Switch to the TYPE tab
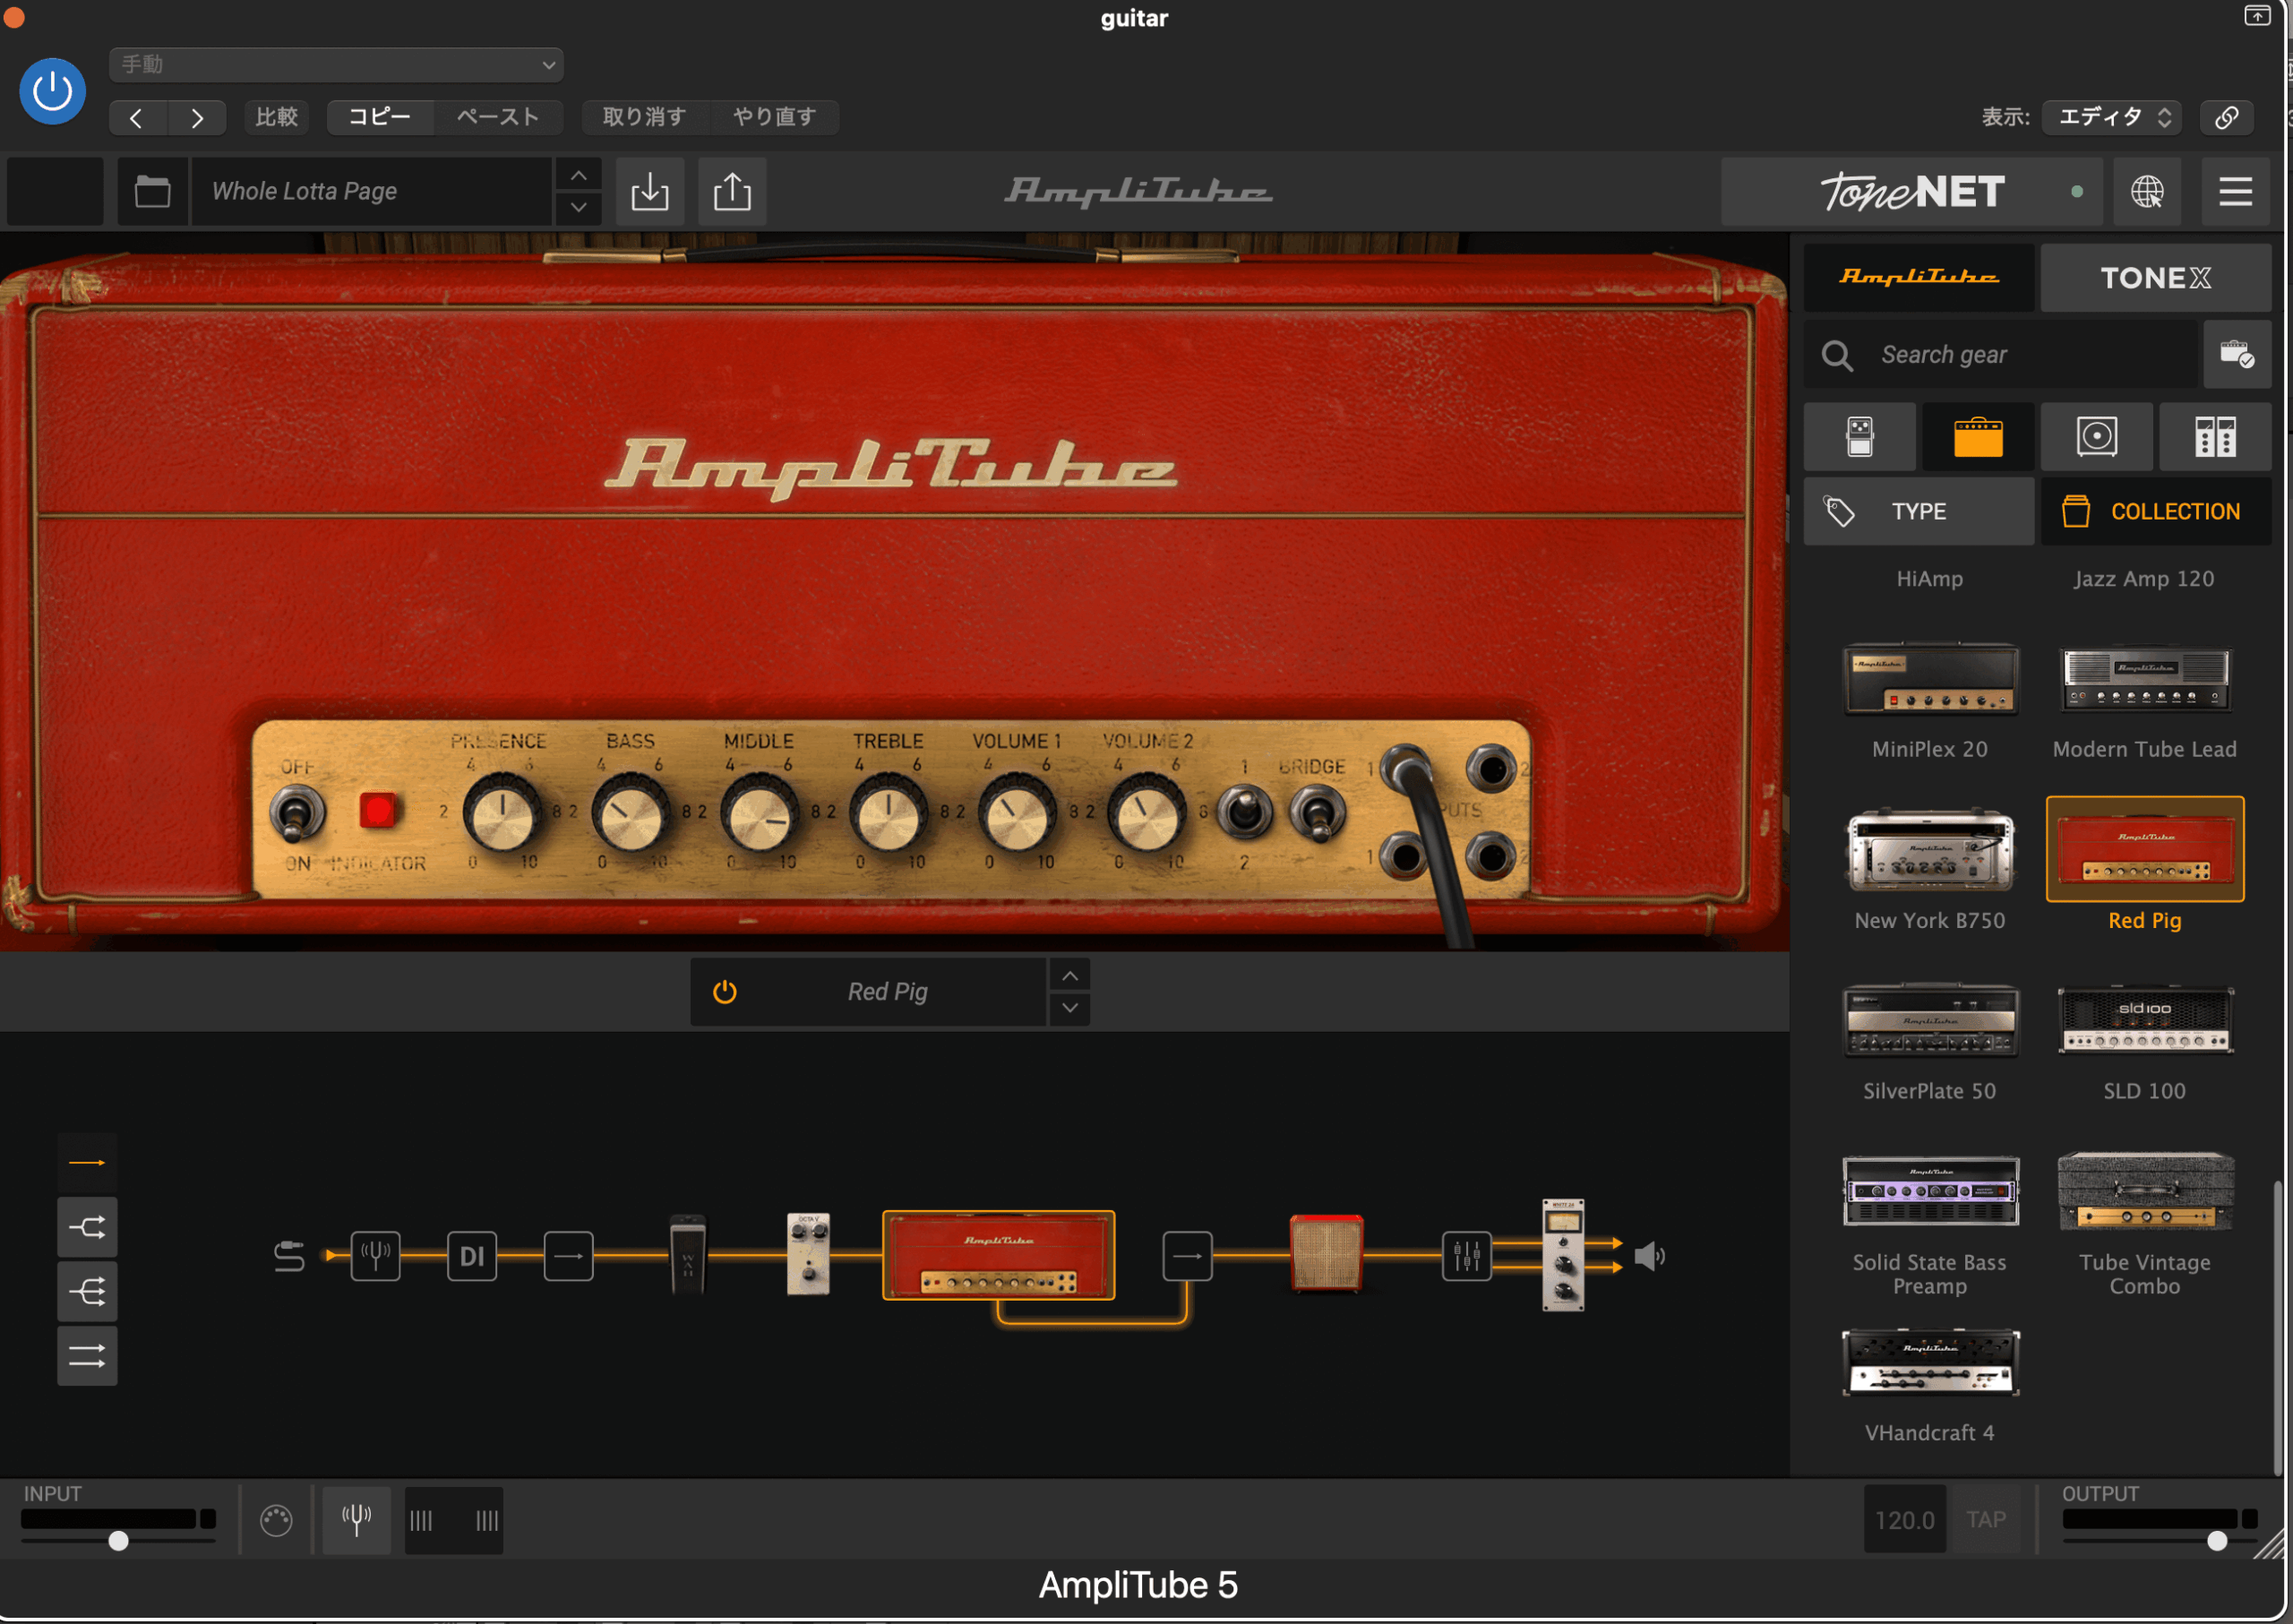The image size is (2293, 1624). click(x=1917, y=511)
